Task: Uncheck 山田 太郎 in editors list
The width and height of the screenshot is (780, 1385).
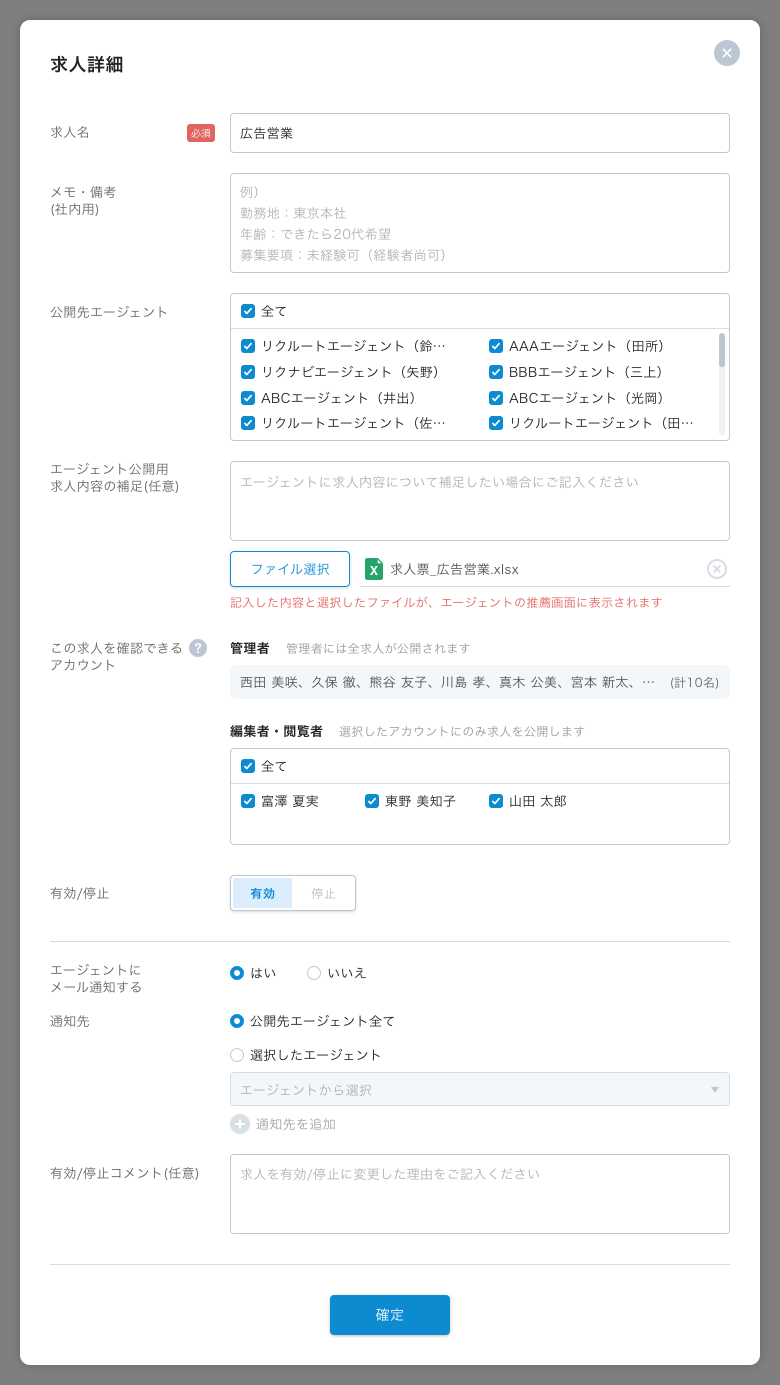Action: coord(496,801)
